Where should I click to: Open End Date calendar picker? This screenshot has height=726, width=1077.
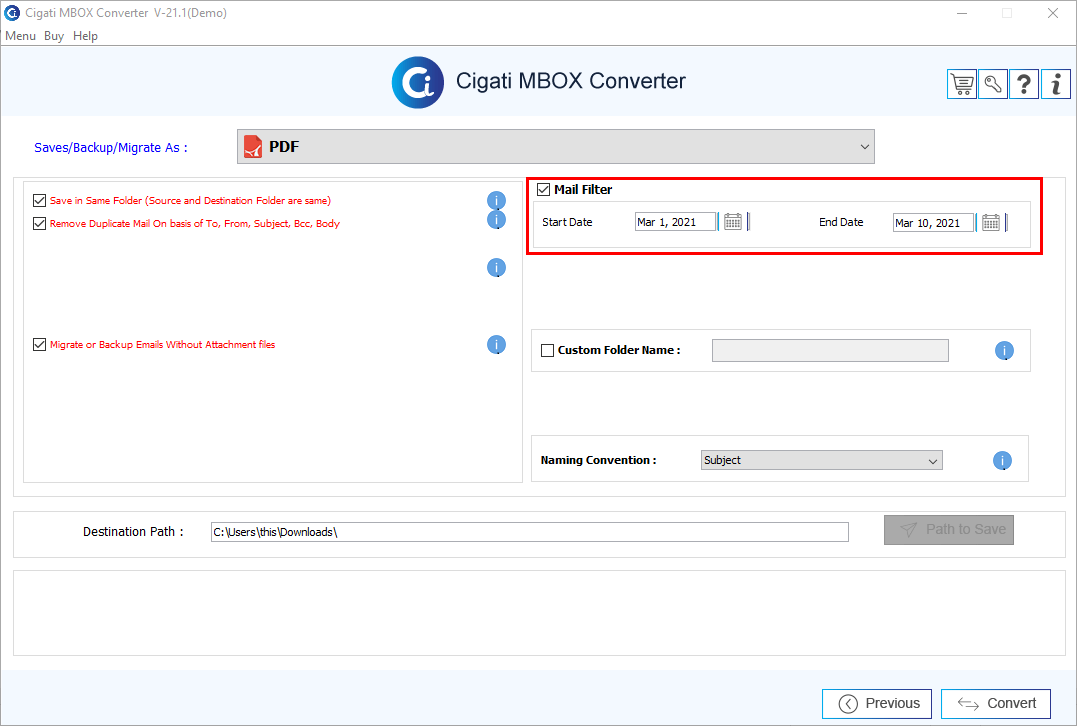pyautogui.click(x=990, y=222)
